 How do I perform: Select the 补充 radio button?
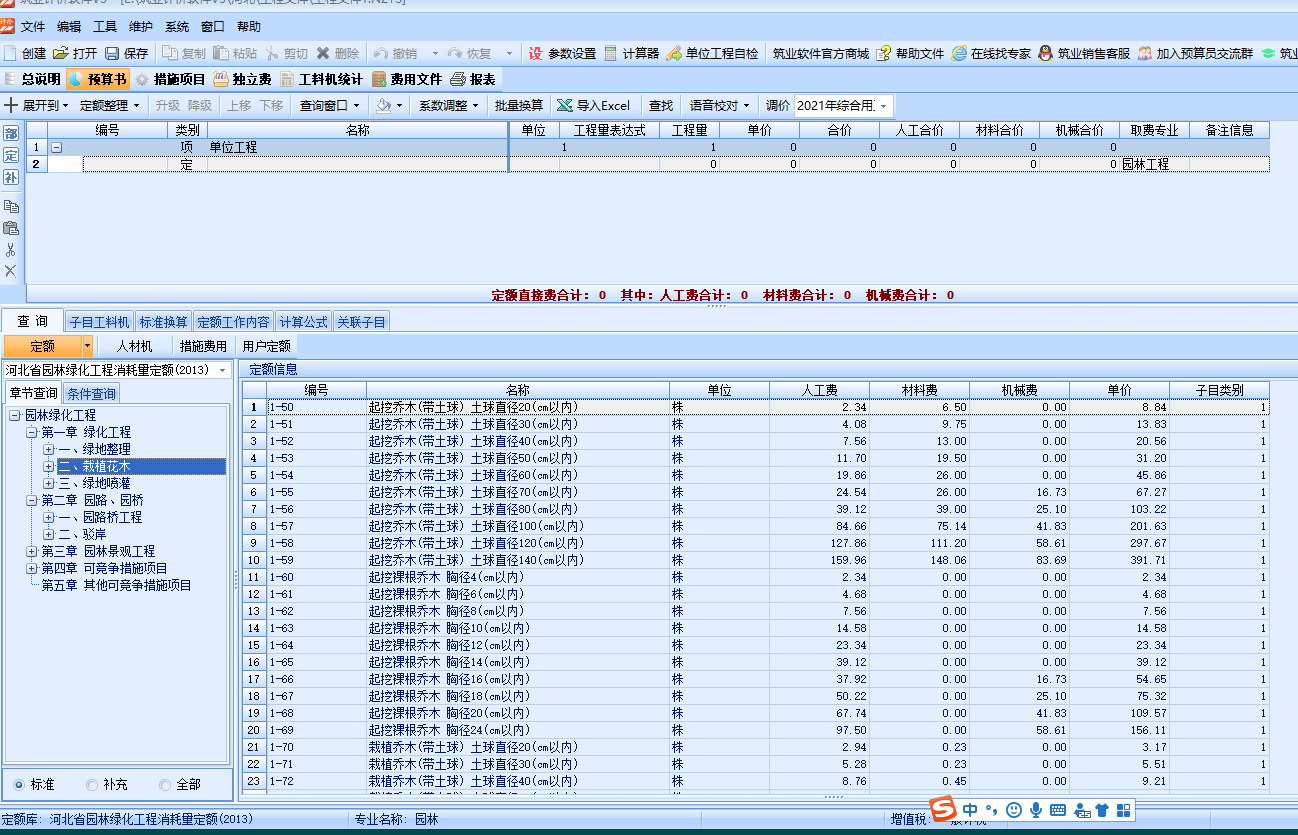(x=92, y=785)
